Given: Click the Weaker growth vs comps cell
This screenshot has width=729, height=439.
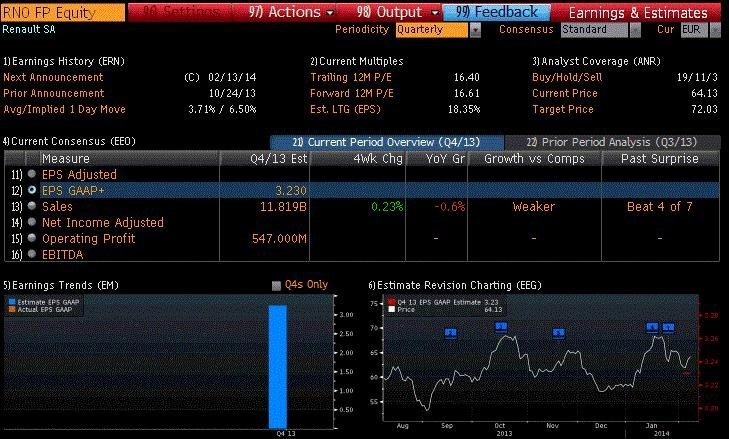Looking at the screenshot, I should [x=534, y=206].
